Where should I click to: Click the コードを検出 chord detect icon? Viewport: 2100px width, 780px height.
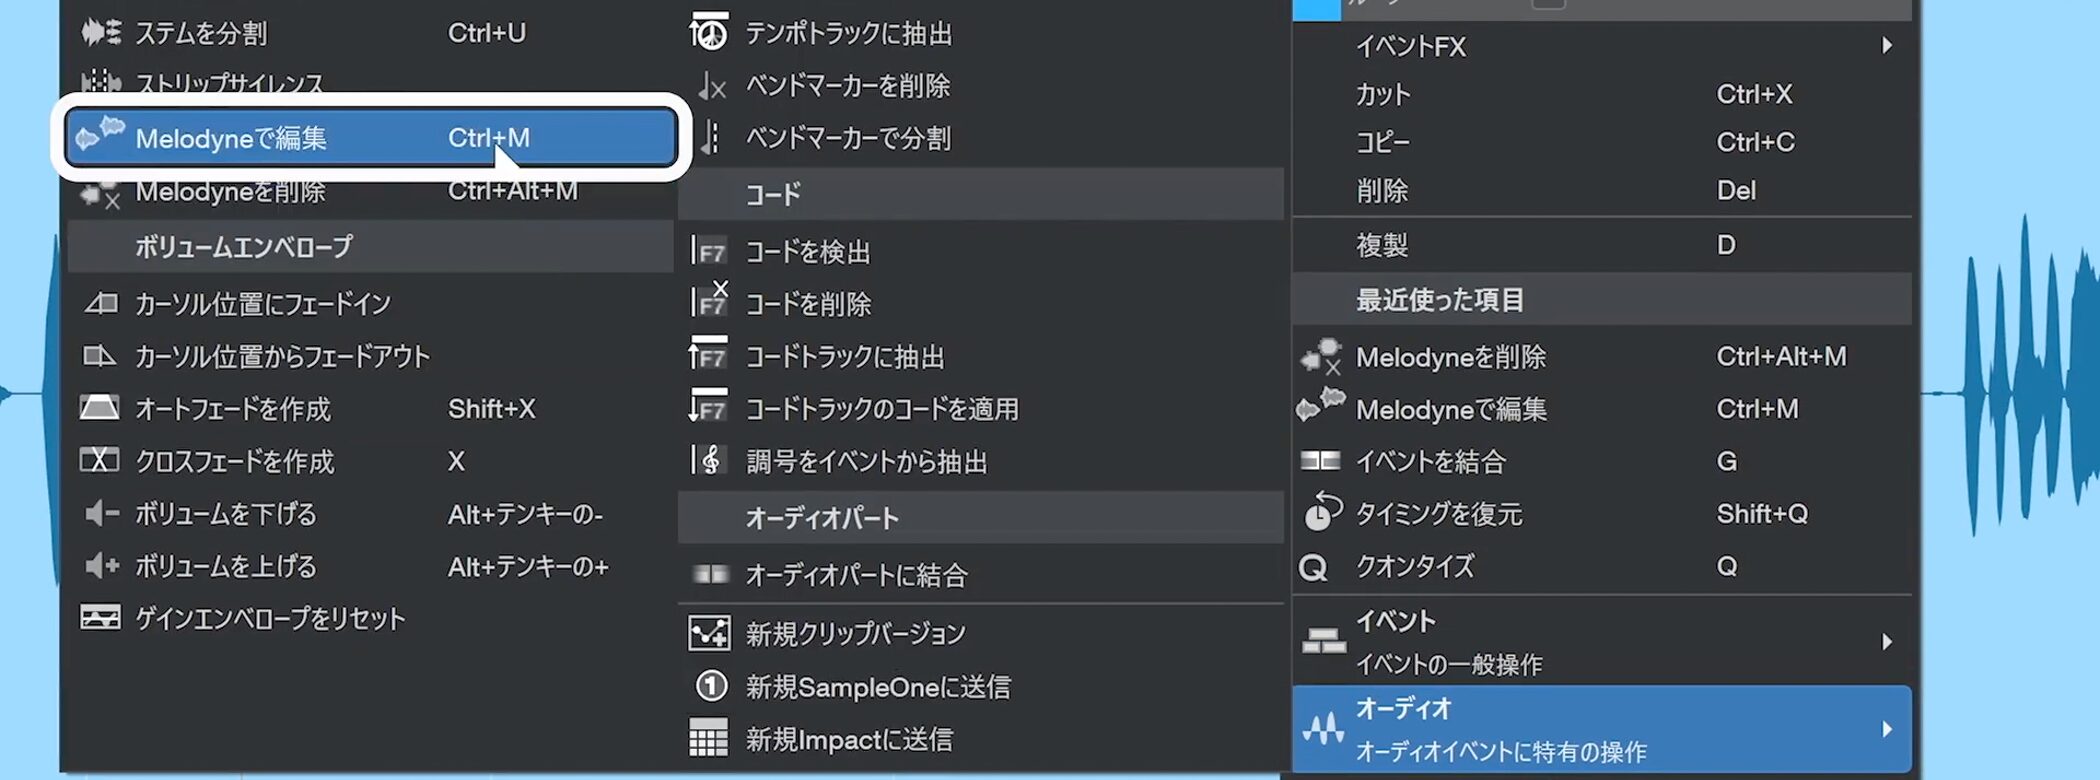(709, 251)
